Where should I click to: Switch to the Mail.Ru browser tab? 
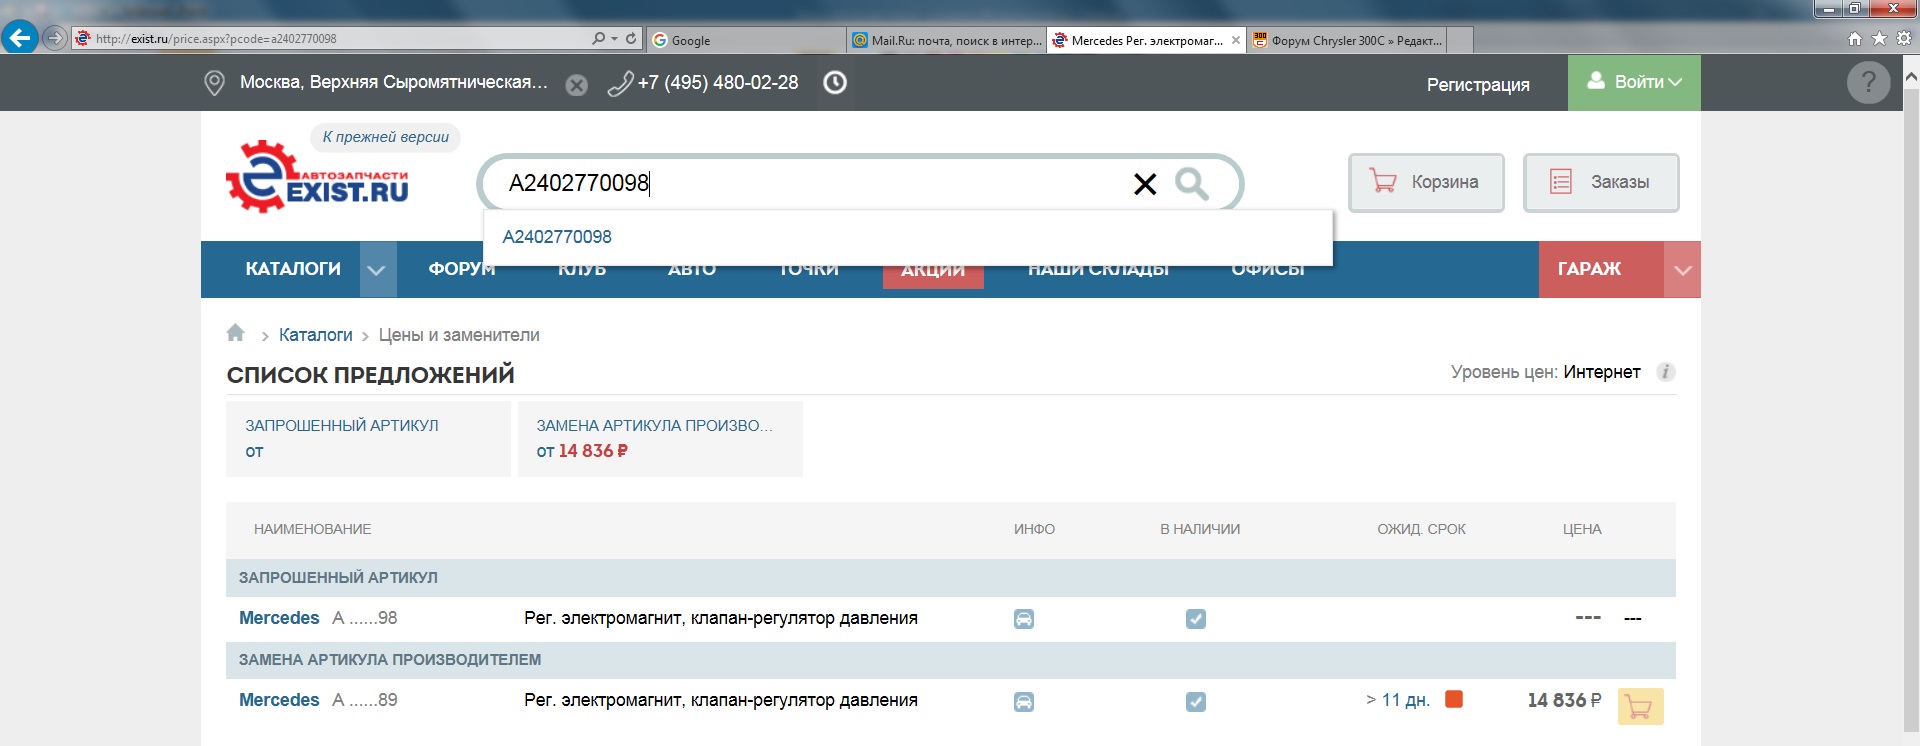coord(946,40)
